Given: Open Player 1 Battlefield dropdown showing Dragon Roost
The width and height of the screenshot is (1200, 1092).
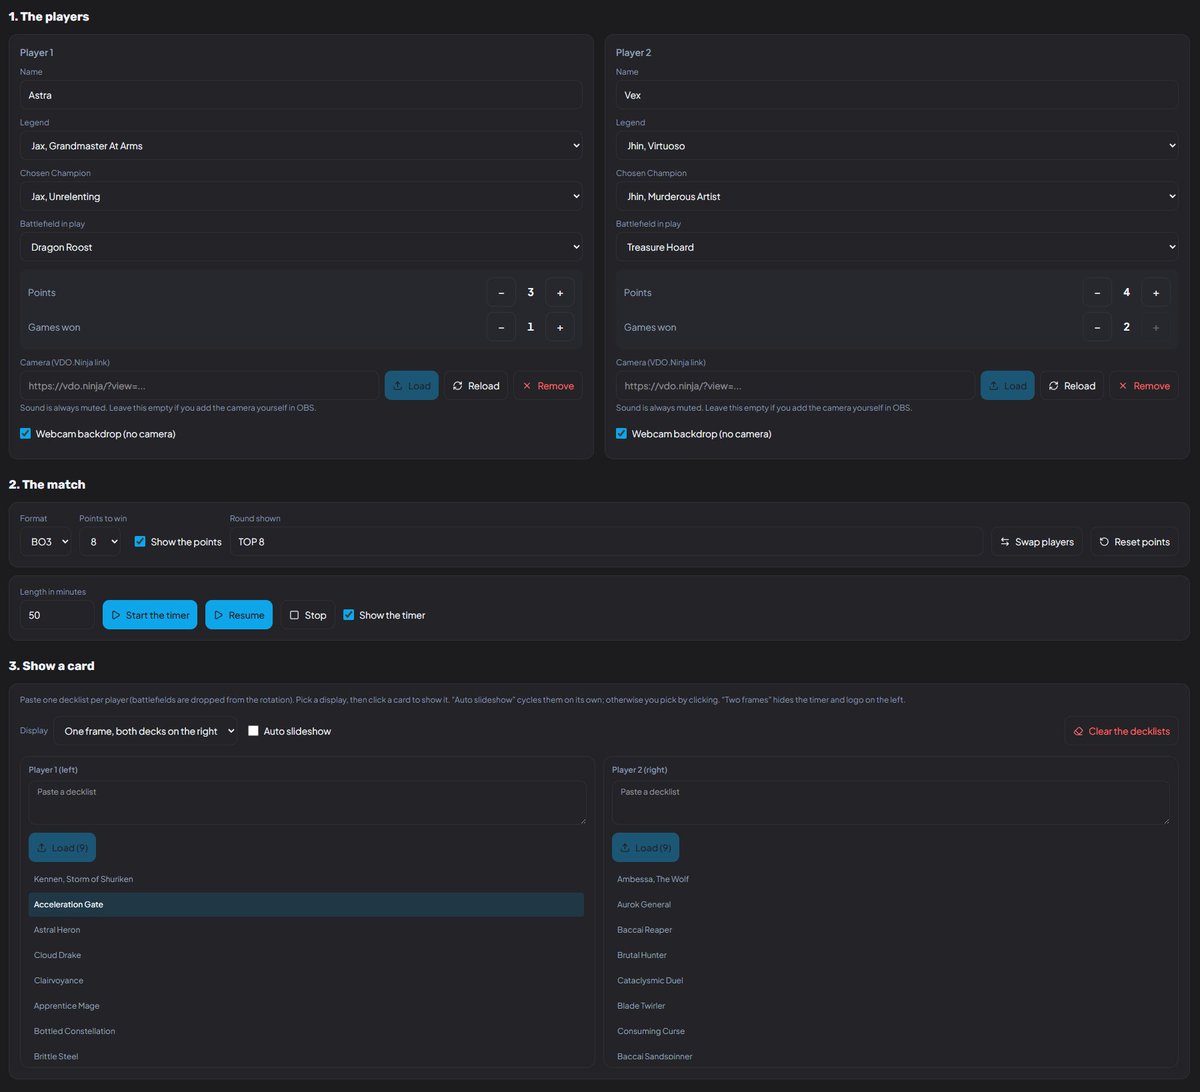Looking at the screenshot, I should pos(301,247).
